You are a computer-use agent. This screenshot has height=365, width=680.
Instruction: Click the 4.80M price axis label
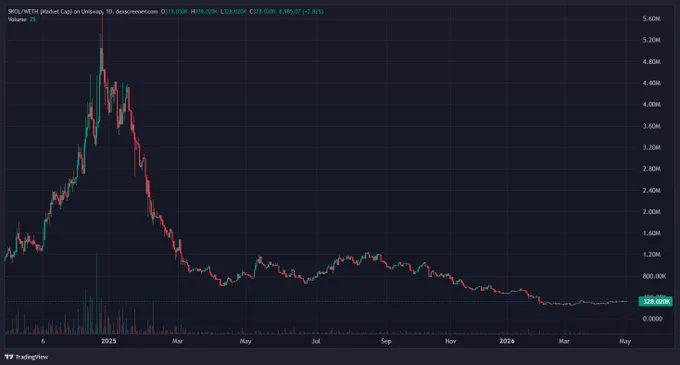coord(651,62)
